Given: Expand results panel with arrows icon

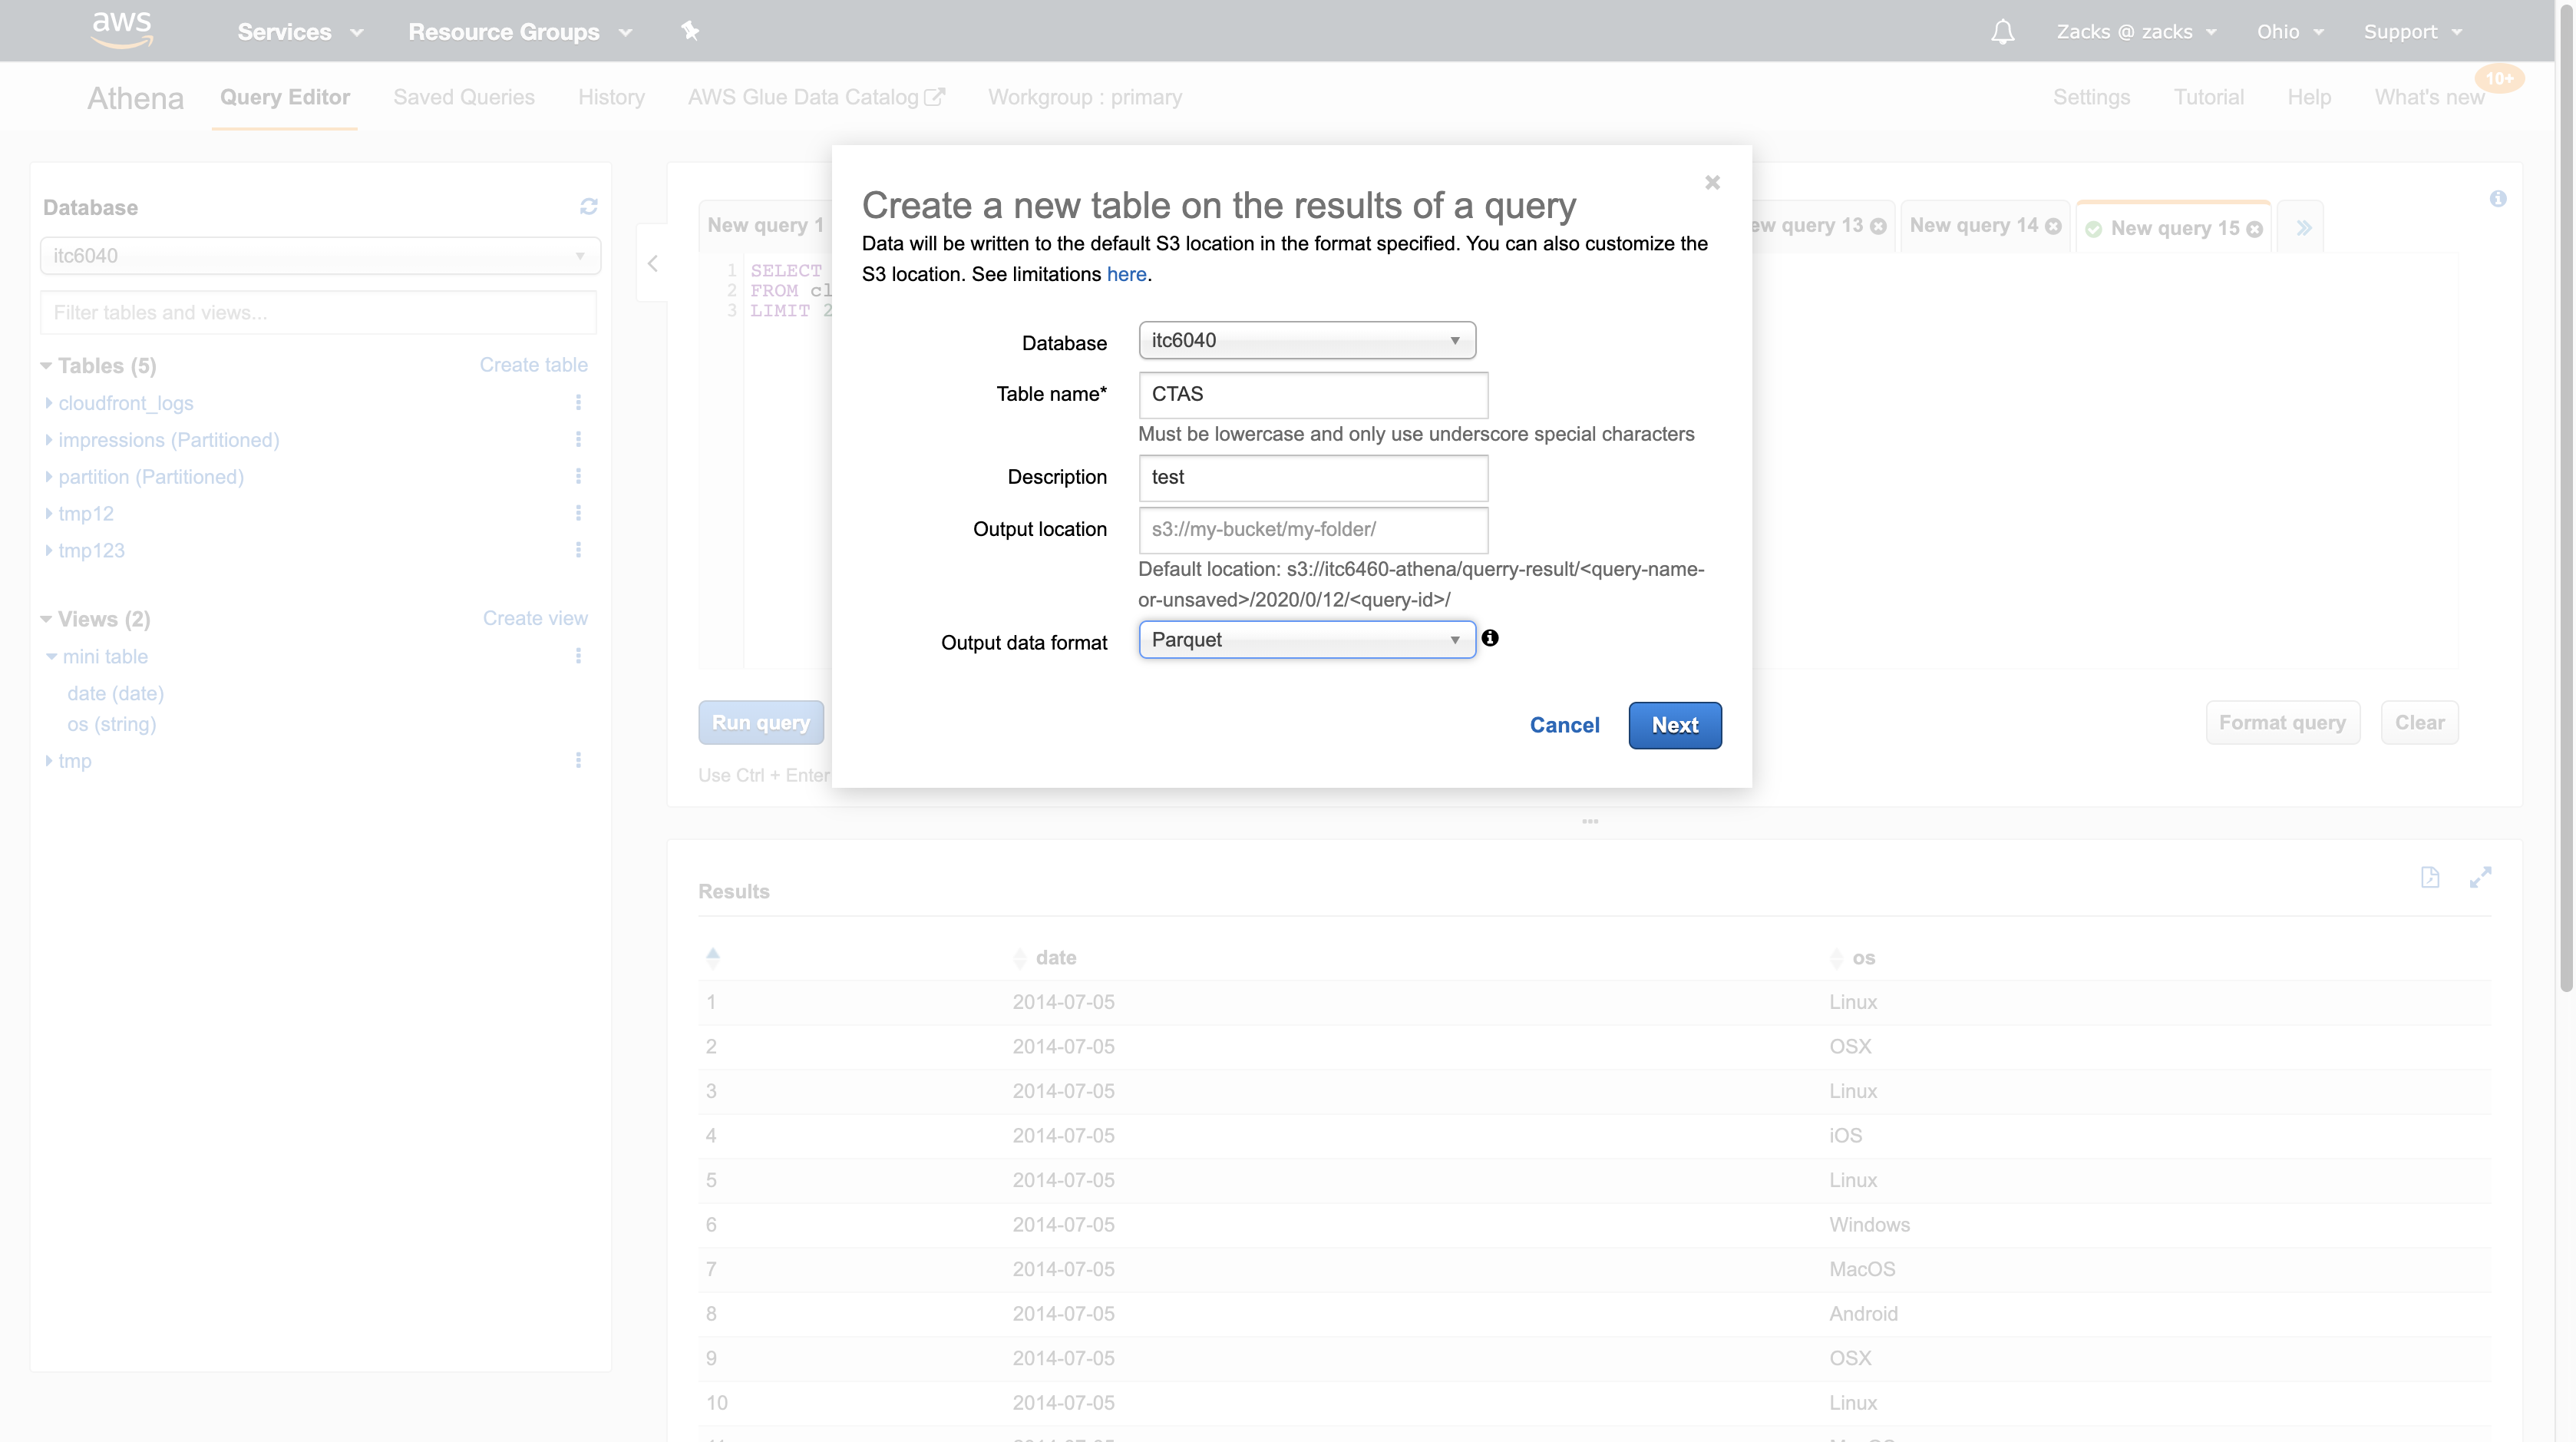Looking at the screenshot, I should (x=2480, y=878).
